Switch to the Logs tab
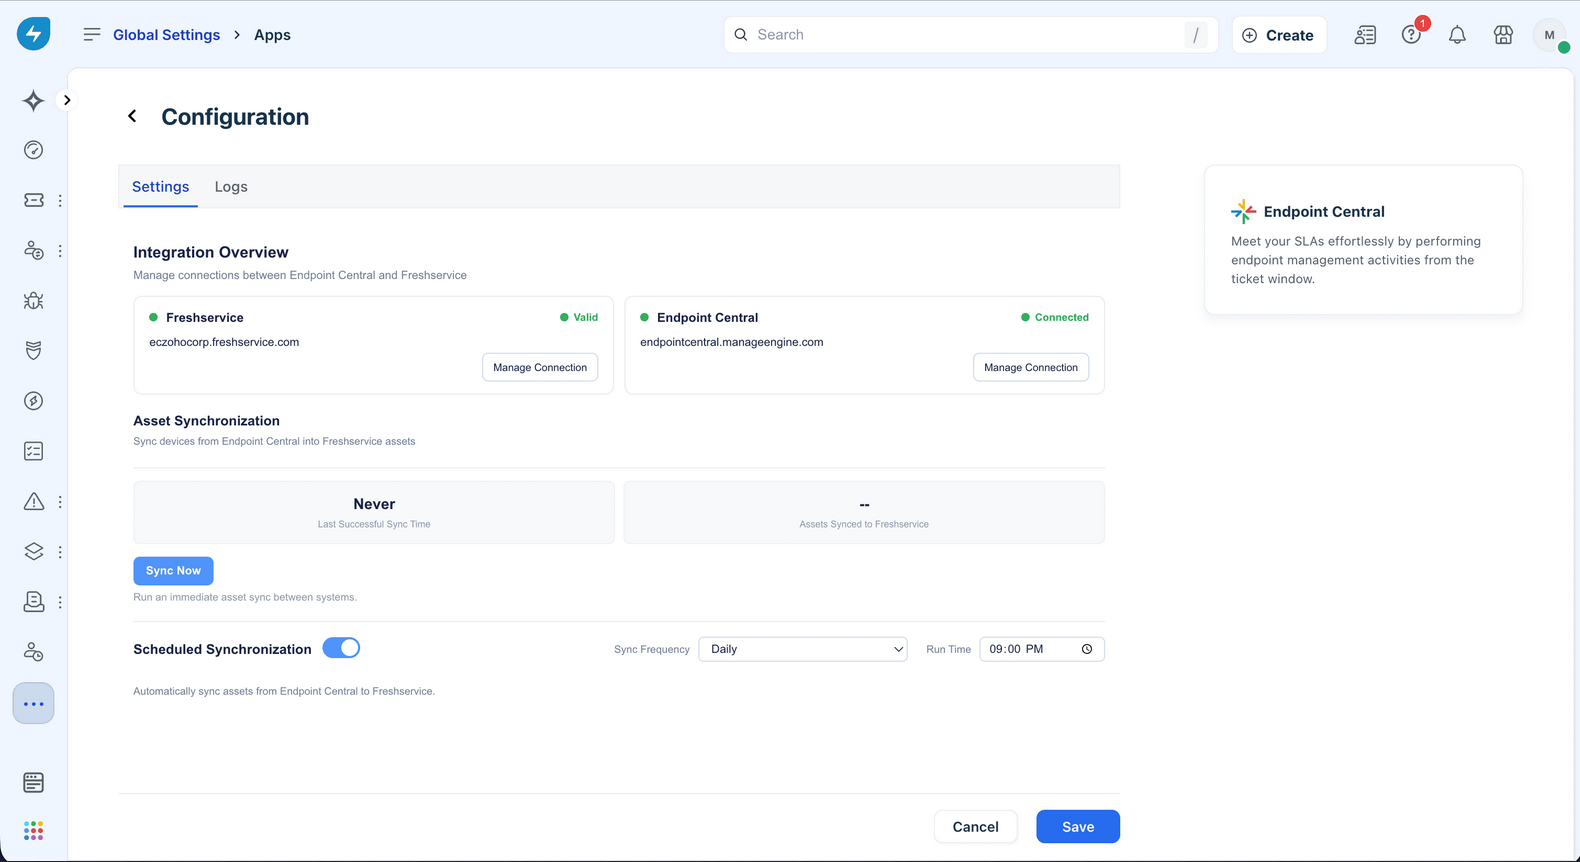 [231, 187]
